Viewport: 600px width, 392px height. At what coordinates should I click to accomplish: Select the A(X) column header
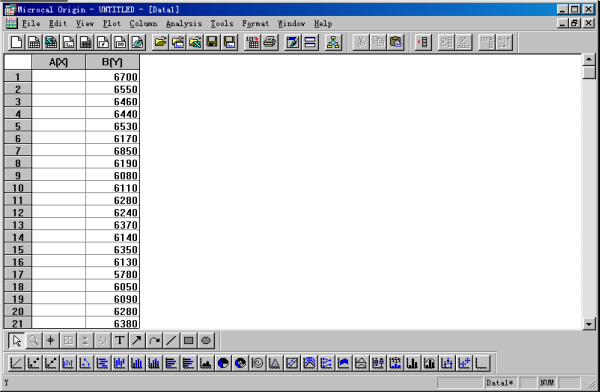tap(59, 62)
